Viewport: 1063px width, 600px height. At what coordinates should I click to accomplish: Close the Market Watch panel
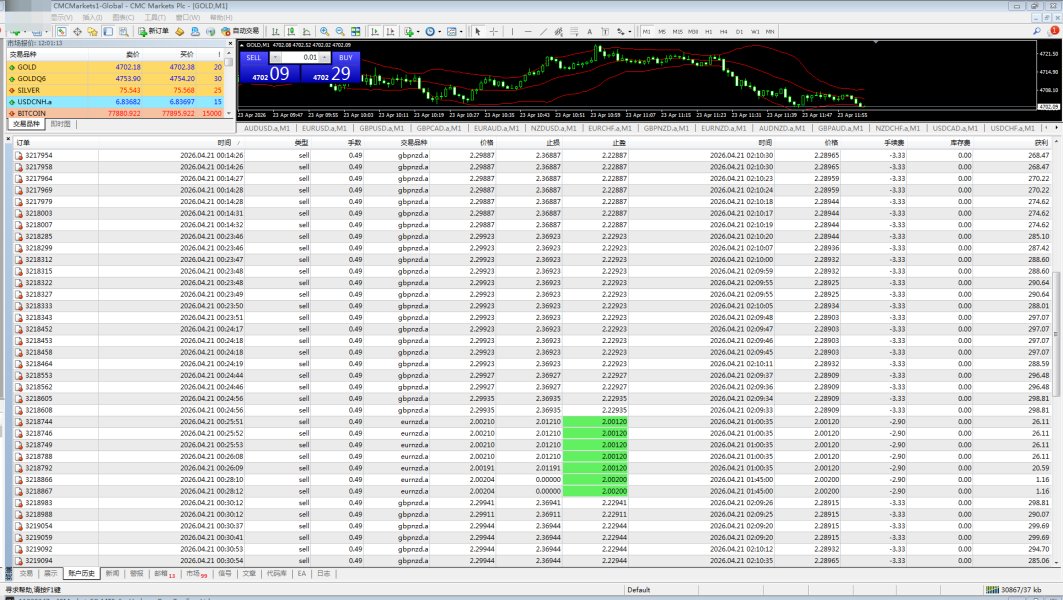click(230, 43)
